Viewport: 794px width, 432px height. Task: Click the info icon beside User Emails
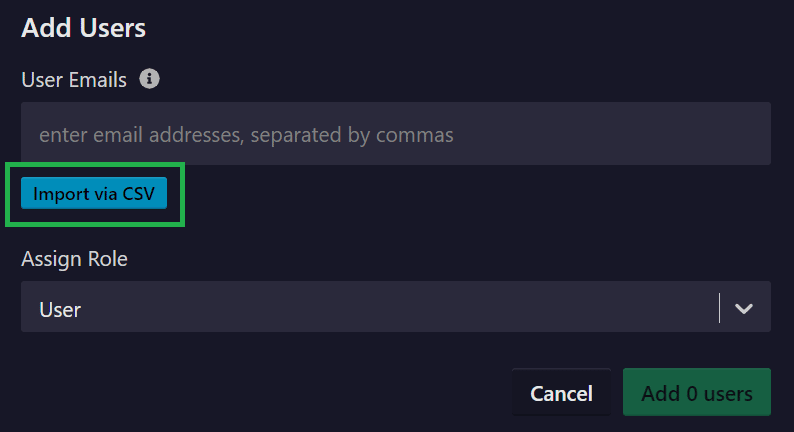pyautogui.click(x=150, y=79)
